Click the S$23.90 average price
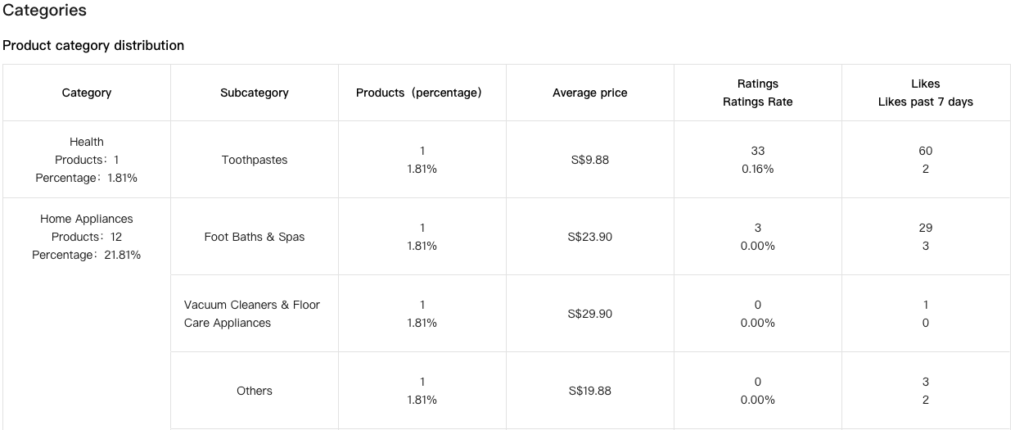The image size is (1024, 430). (x=589, y=237)
